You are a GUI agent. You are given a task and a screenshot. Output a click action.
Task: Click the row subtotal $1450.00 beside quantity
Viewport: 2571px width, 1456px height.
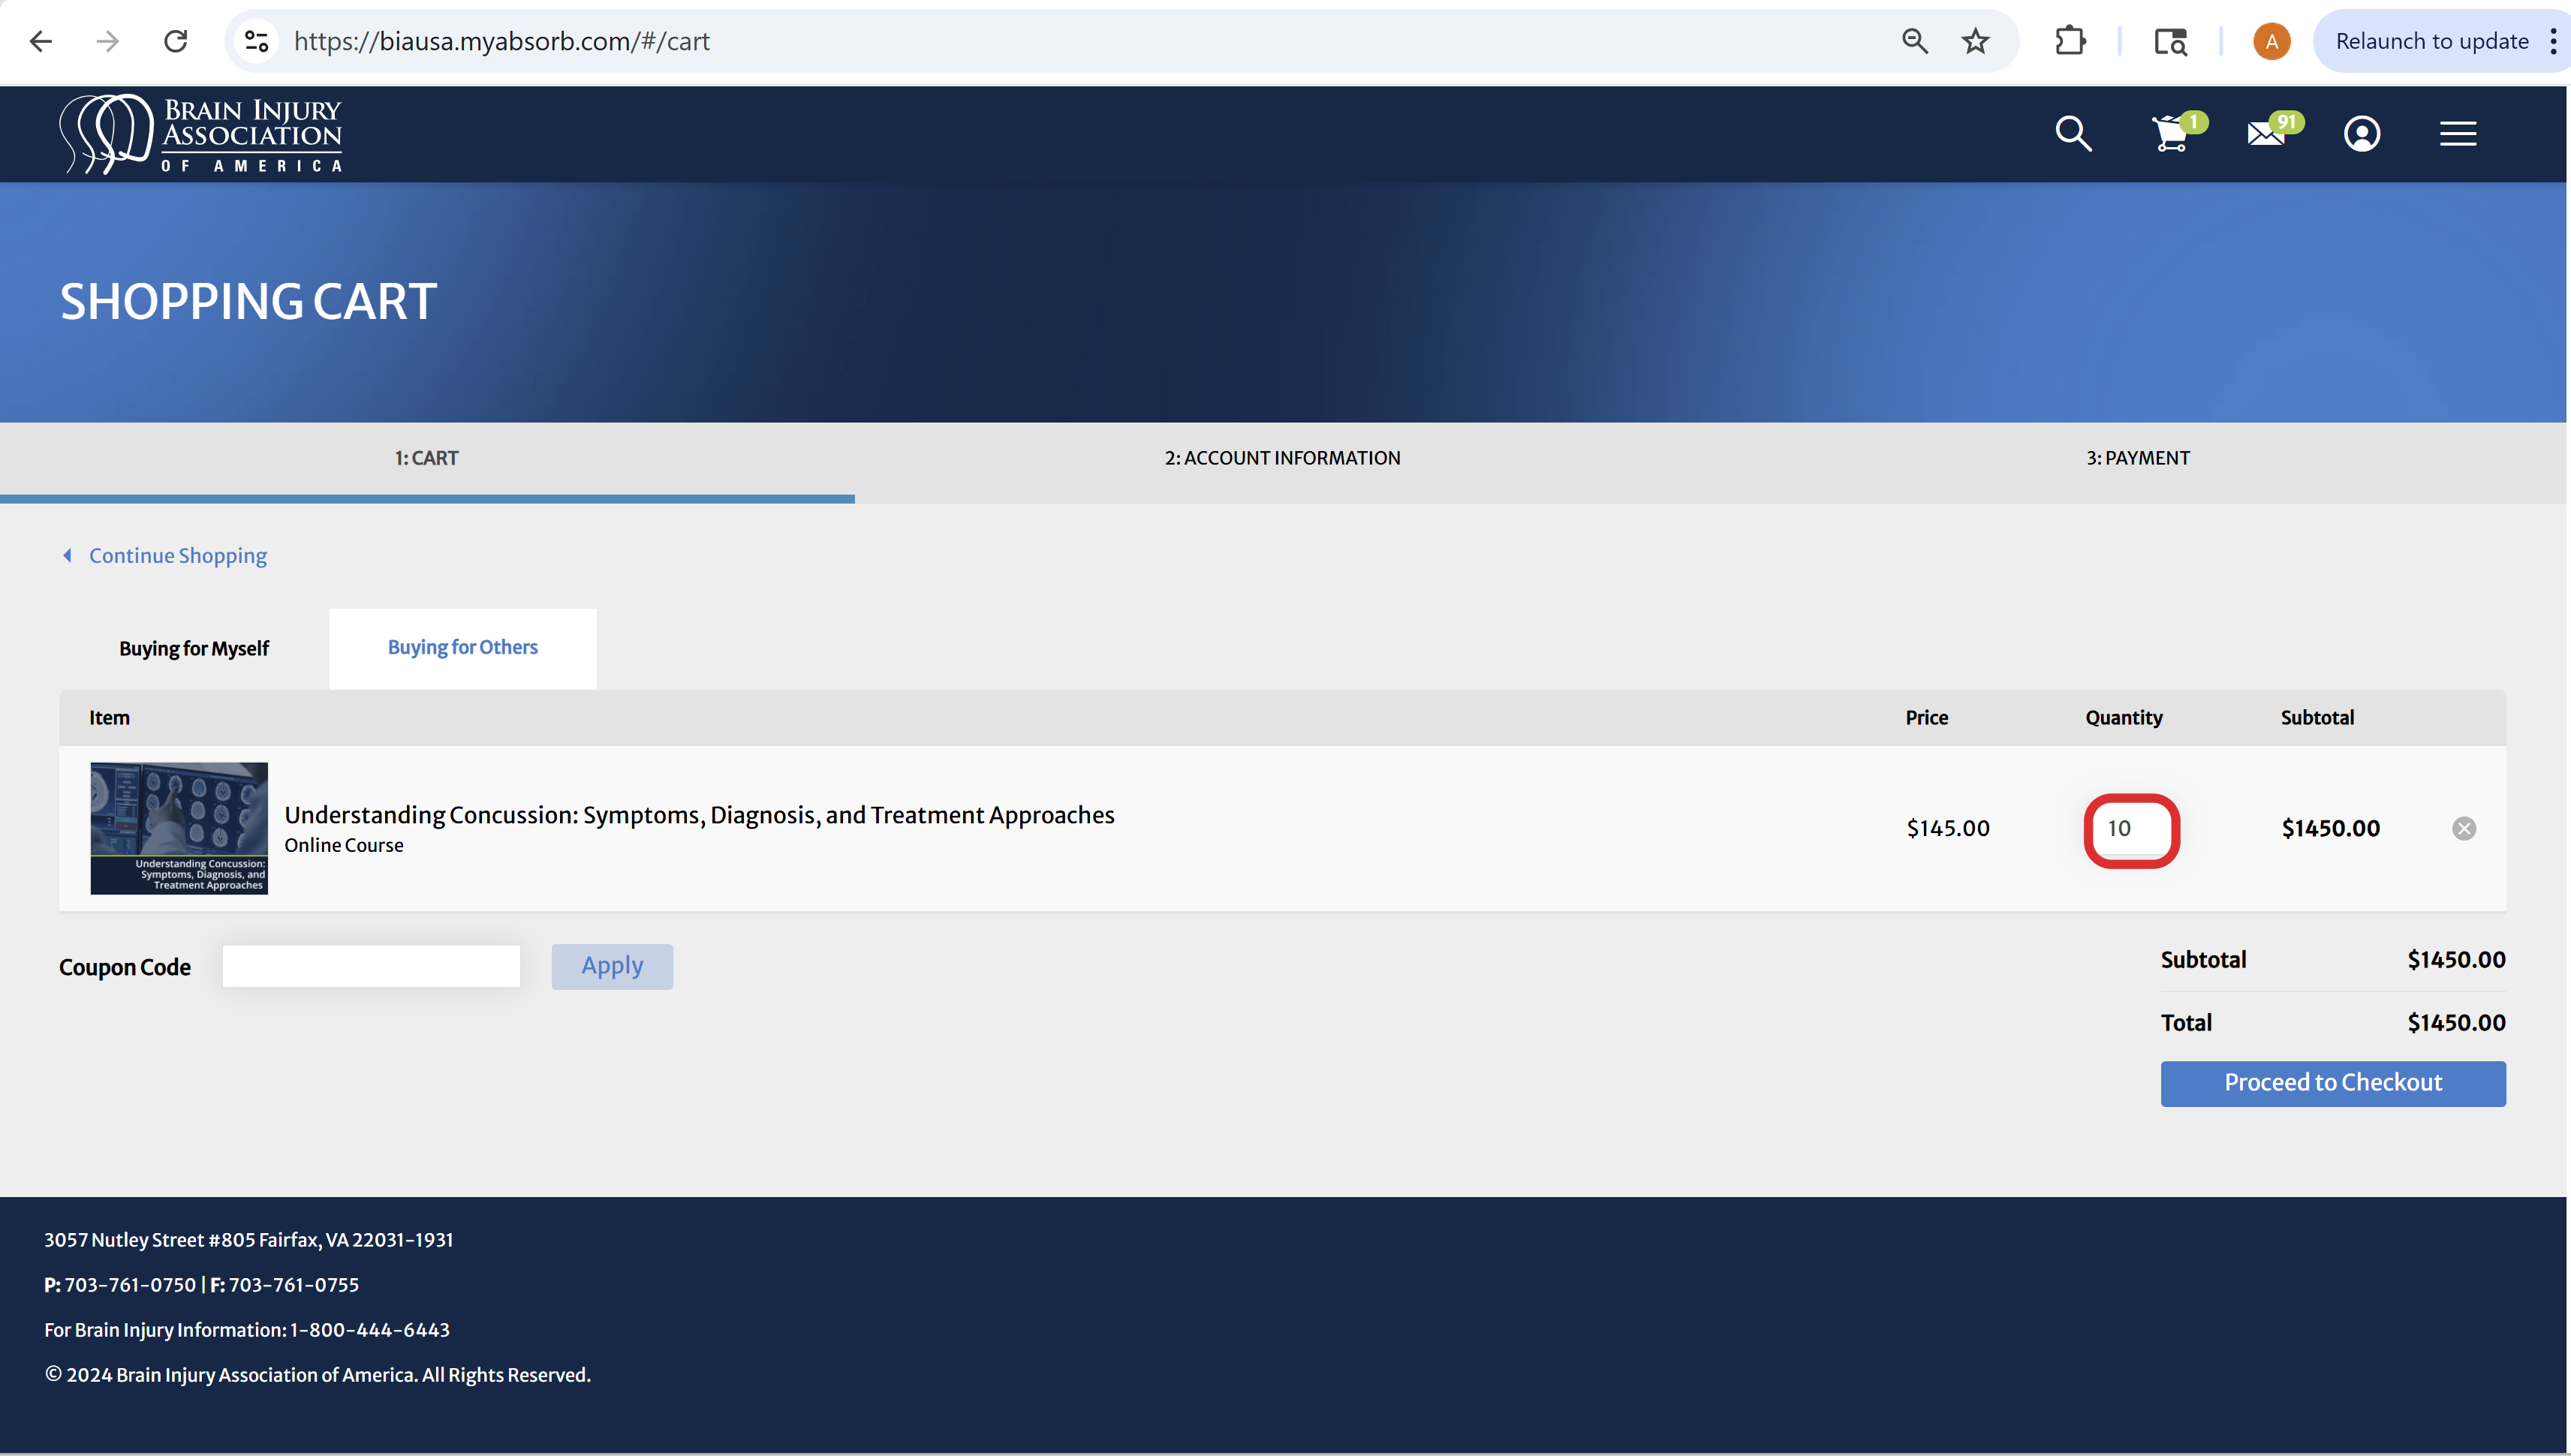(x=2331, y=828)
